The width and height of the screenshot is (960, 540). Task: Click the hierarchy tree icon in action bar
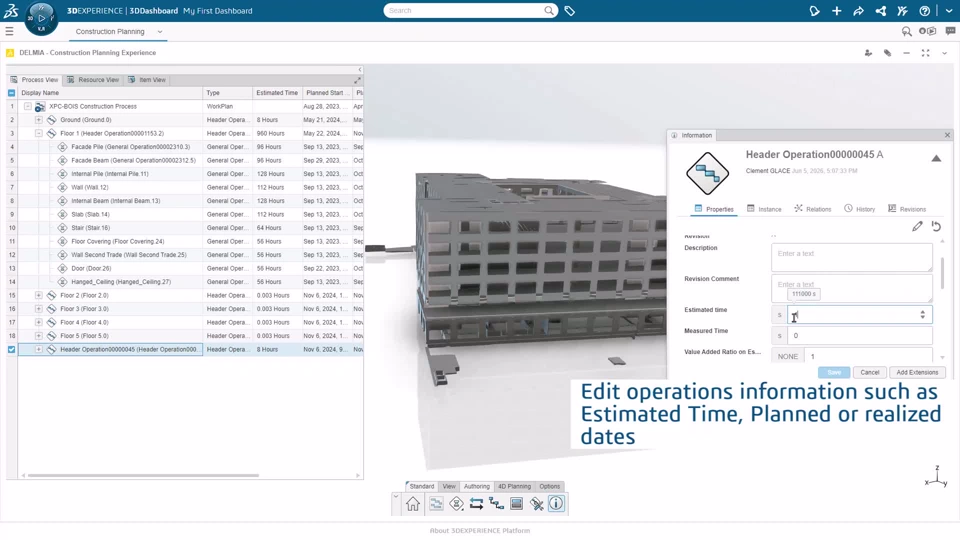click(x=496, y=503)
